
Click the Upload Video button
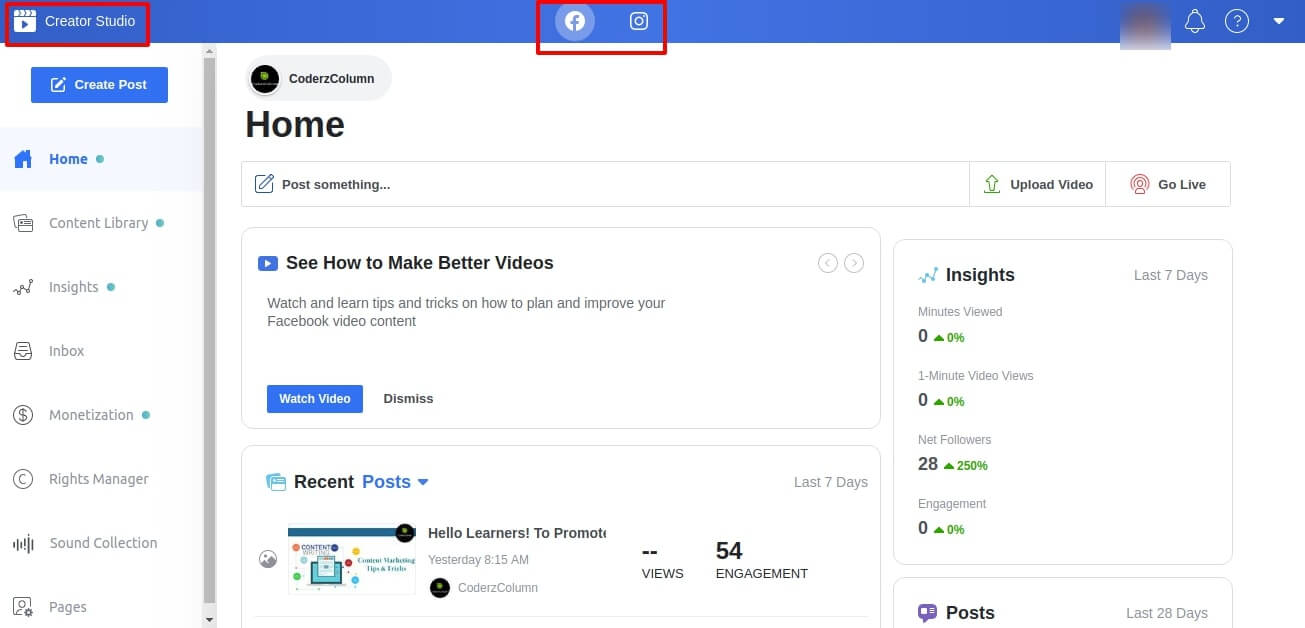point(1037,184)
